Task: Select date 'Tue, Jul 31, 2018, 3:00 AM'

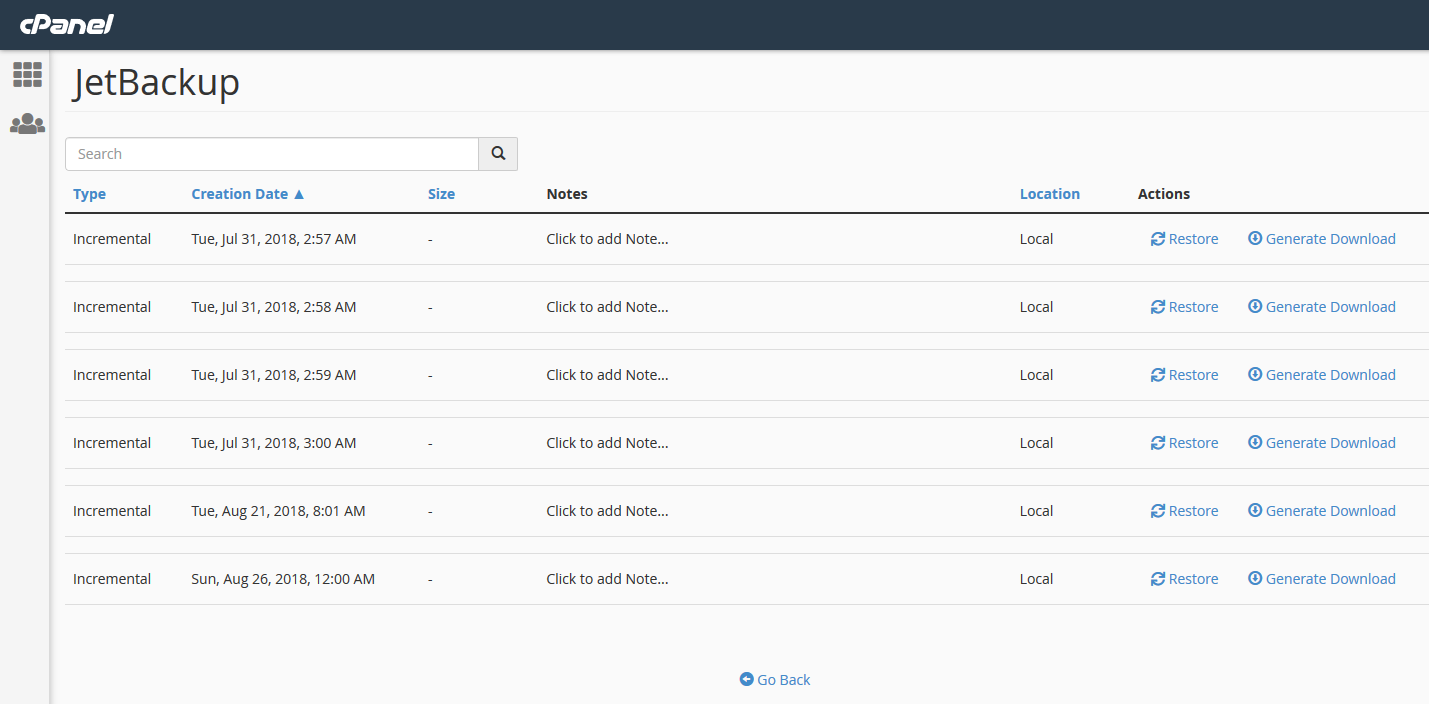Action: (x=274, y=443)
